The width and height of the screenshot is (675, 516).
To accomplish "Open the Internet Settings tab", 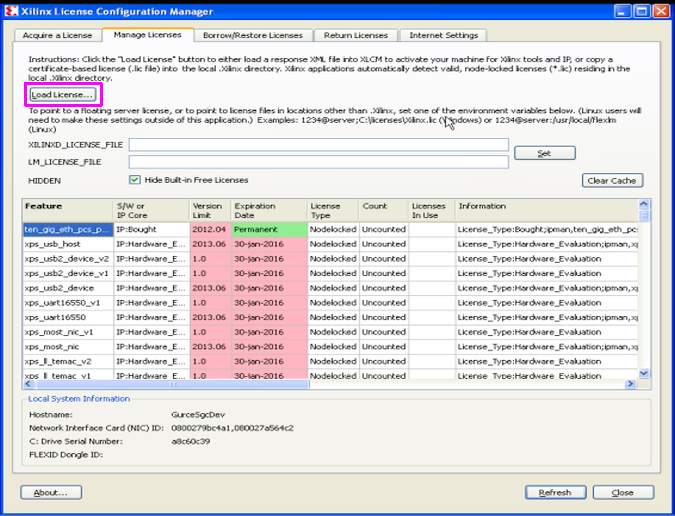I will [x=443, y=35].
